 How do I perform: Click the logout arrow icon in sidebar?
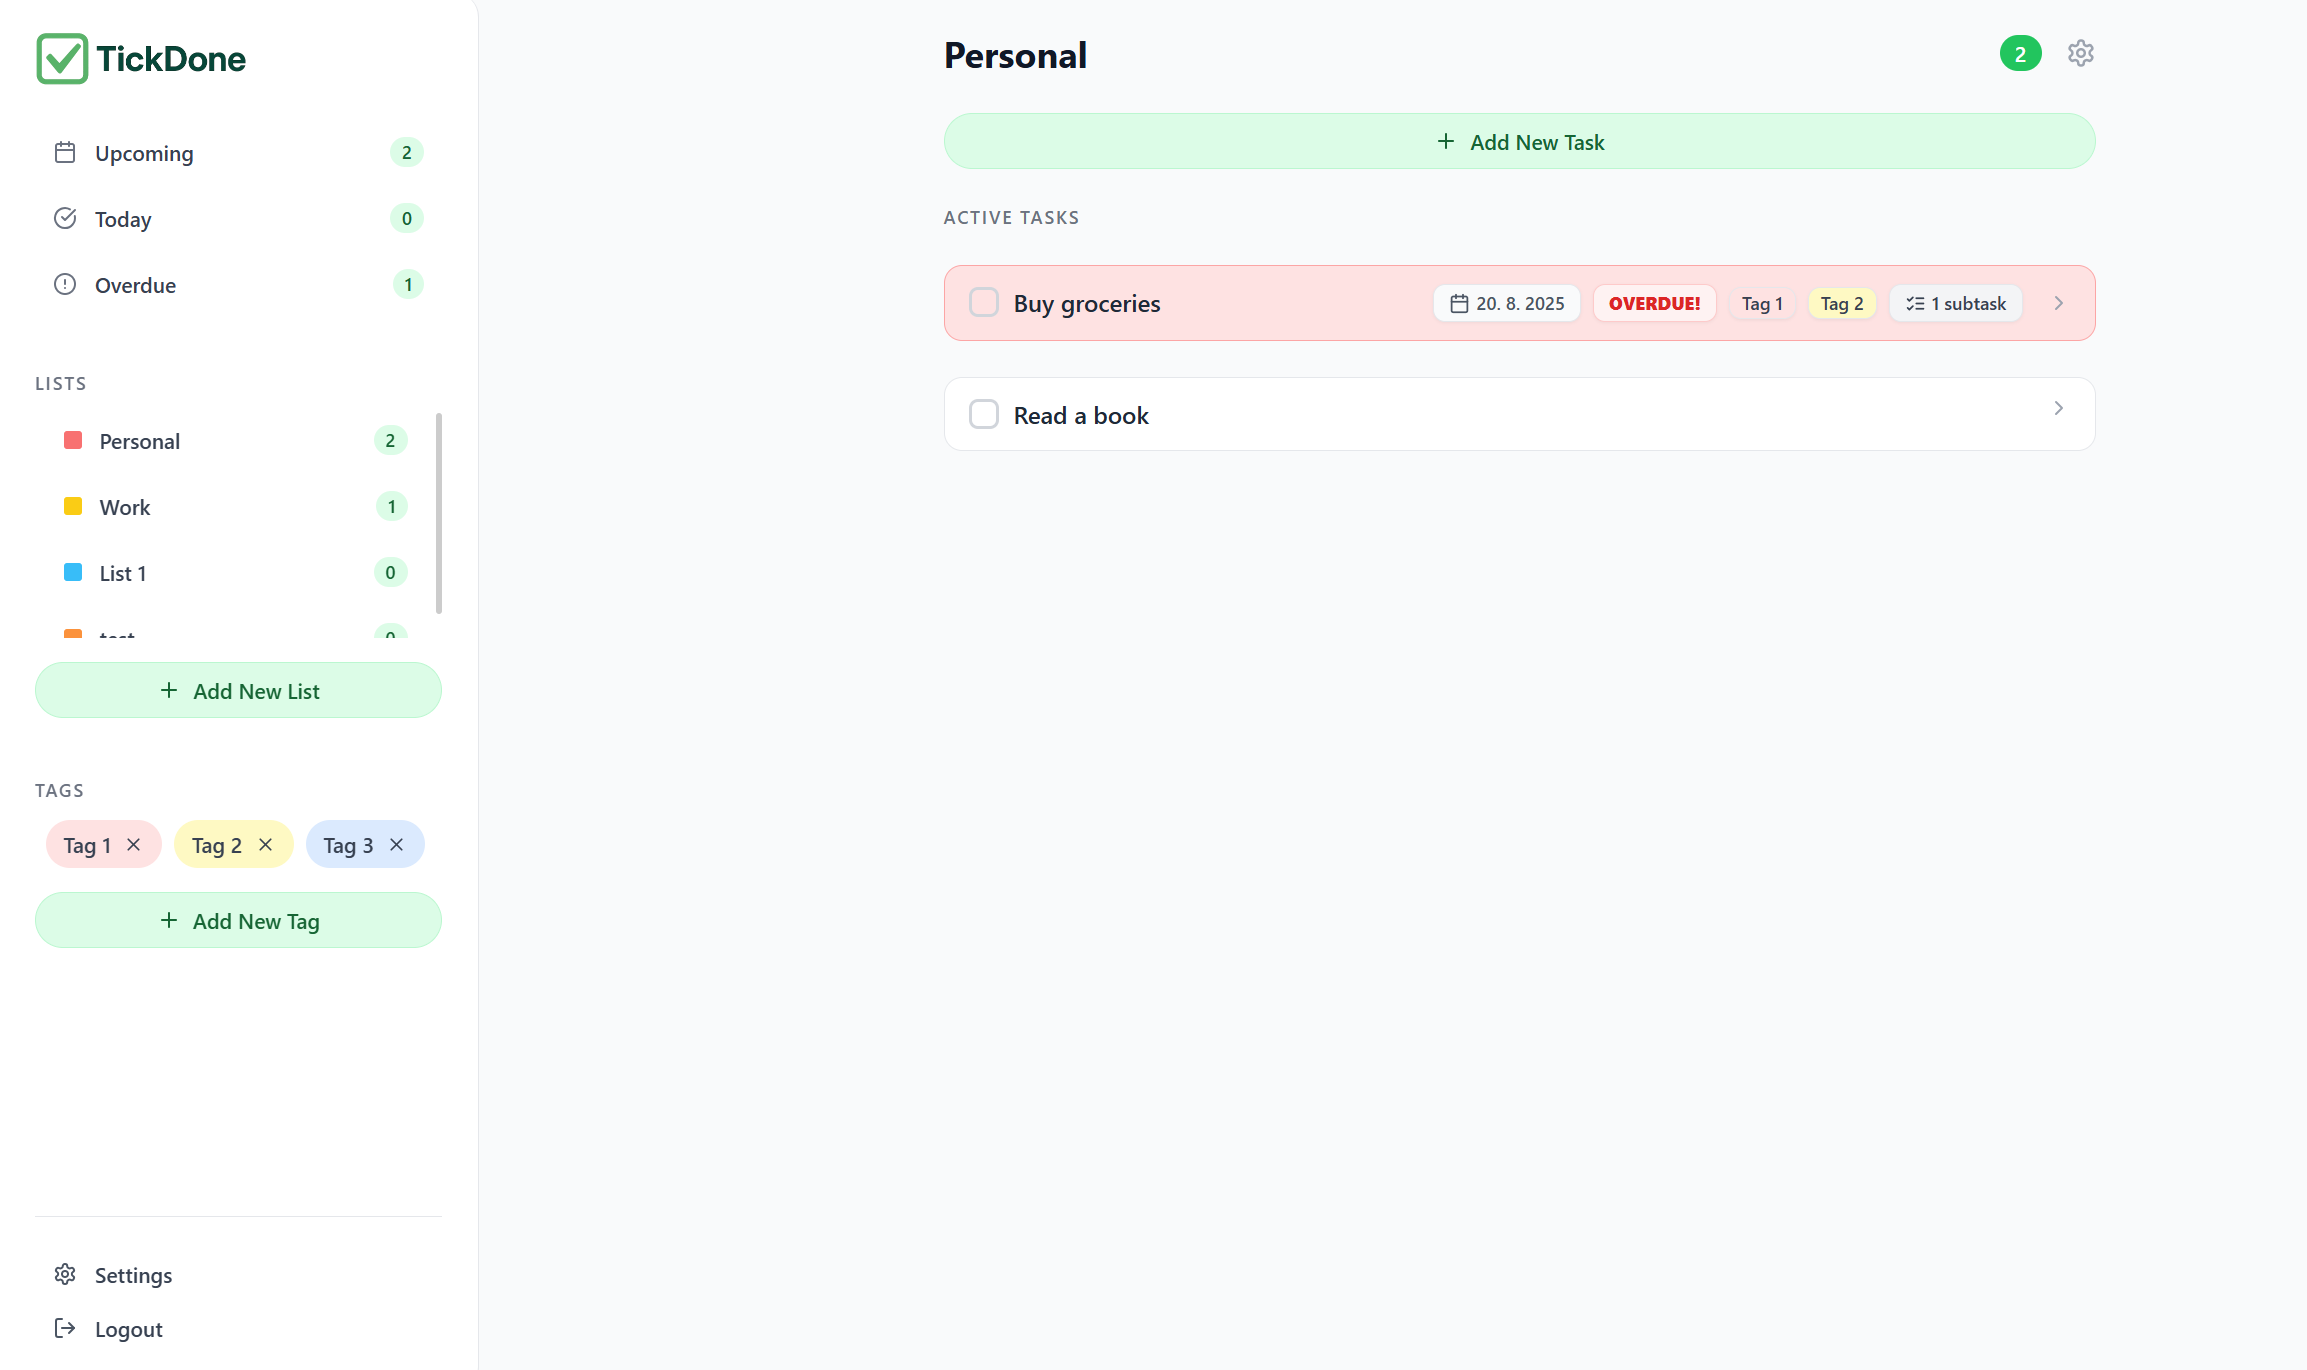tap(64, 1328)
